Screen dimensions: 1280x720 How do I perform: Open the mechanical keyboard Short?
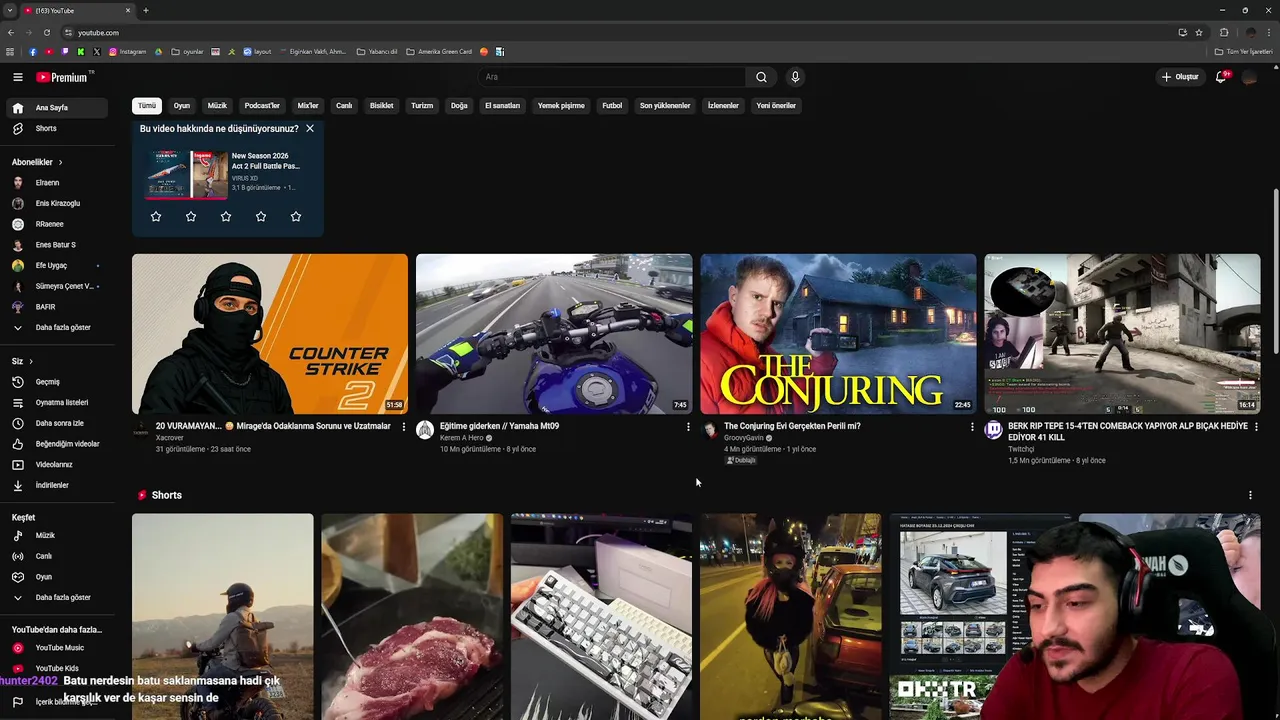(x=601, y=616)
